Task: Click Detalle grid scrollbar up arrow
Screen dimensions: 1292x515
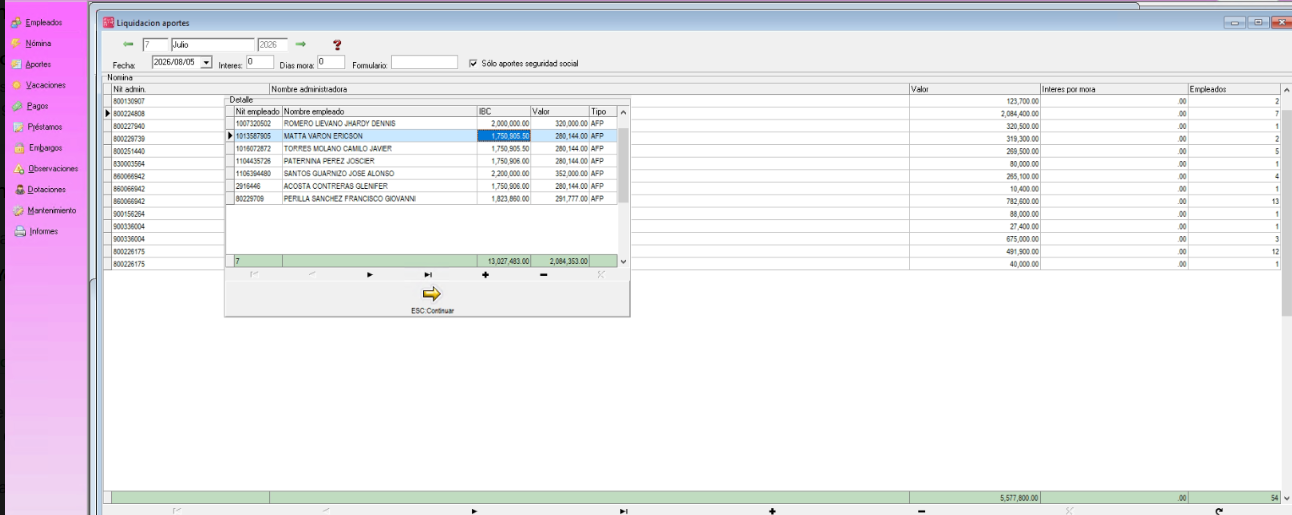Action: [624, 112]
